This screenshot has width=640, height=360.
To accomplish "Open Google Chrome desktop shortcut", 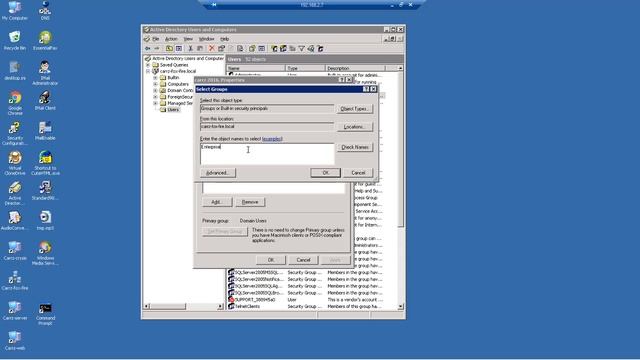I will click(15, 103).
